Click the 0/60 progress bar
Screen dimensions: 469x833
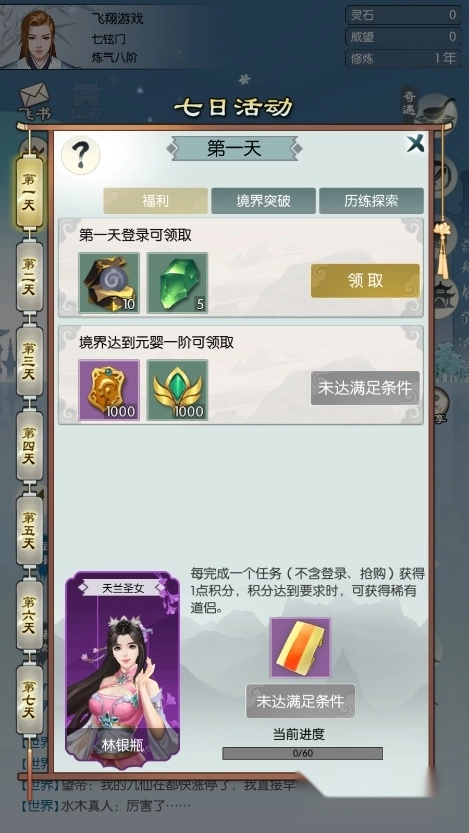click(x=302, y=753)
